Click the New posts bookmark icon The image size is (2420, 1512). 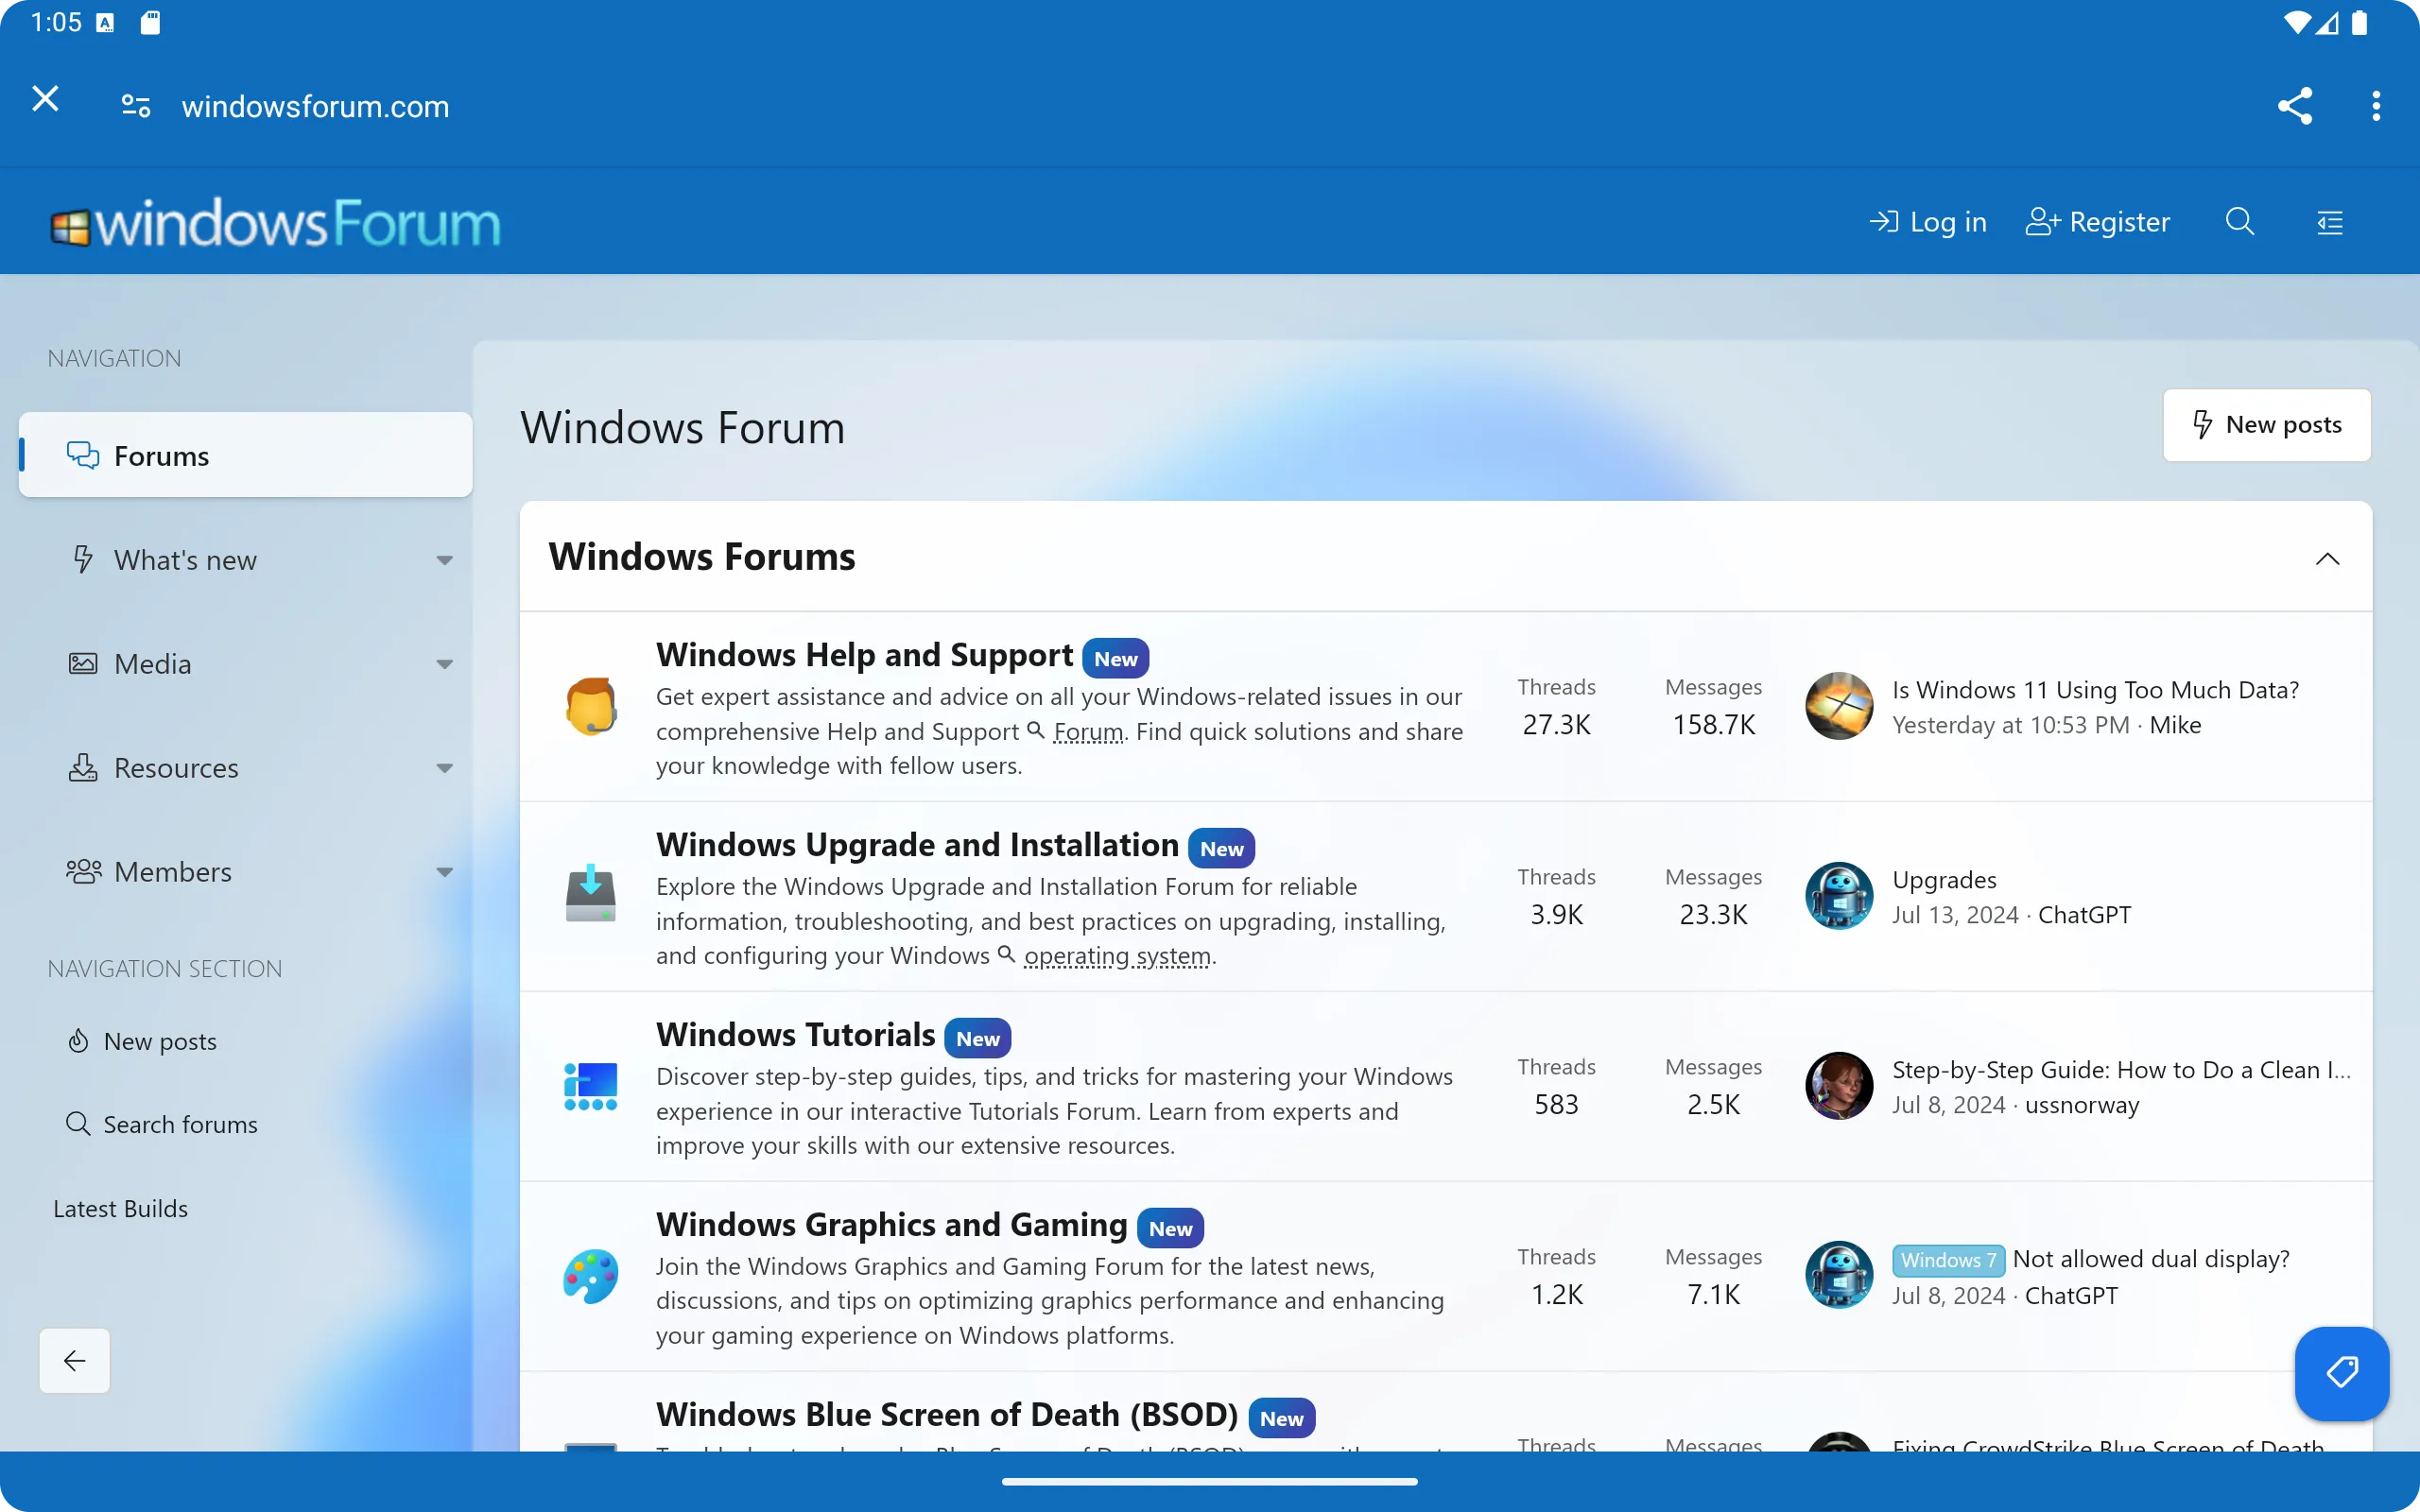click(x=2201, y=423)
